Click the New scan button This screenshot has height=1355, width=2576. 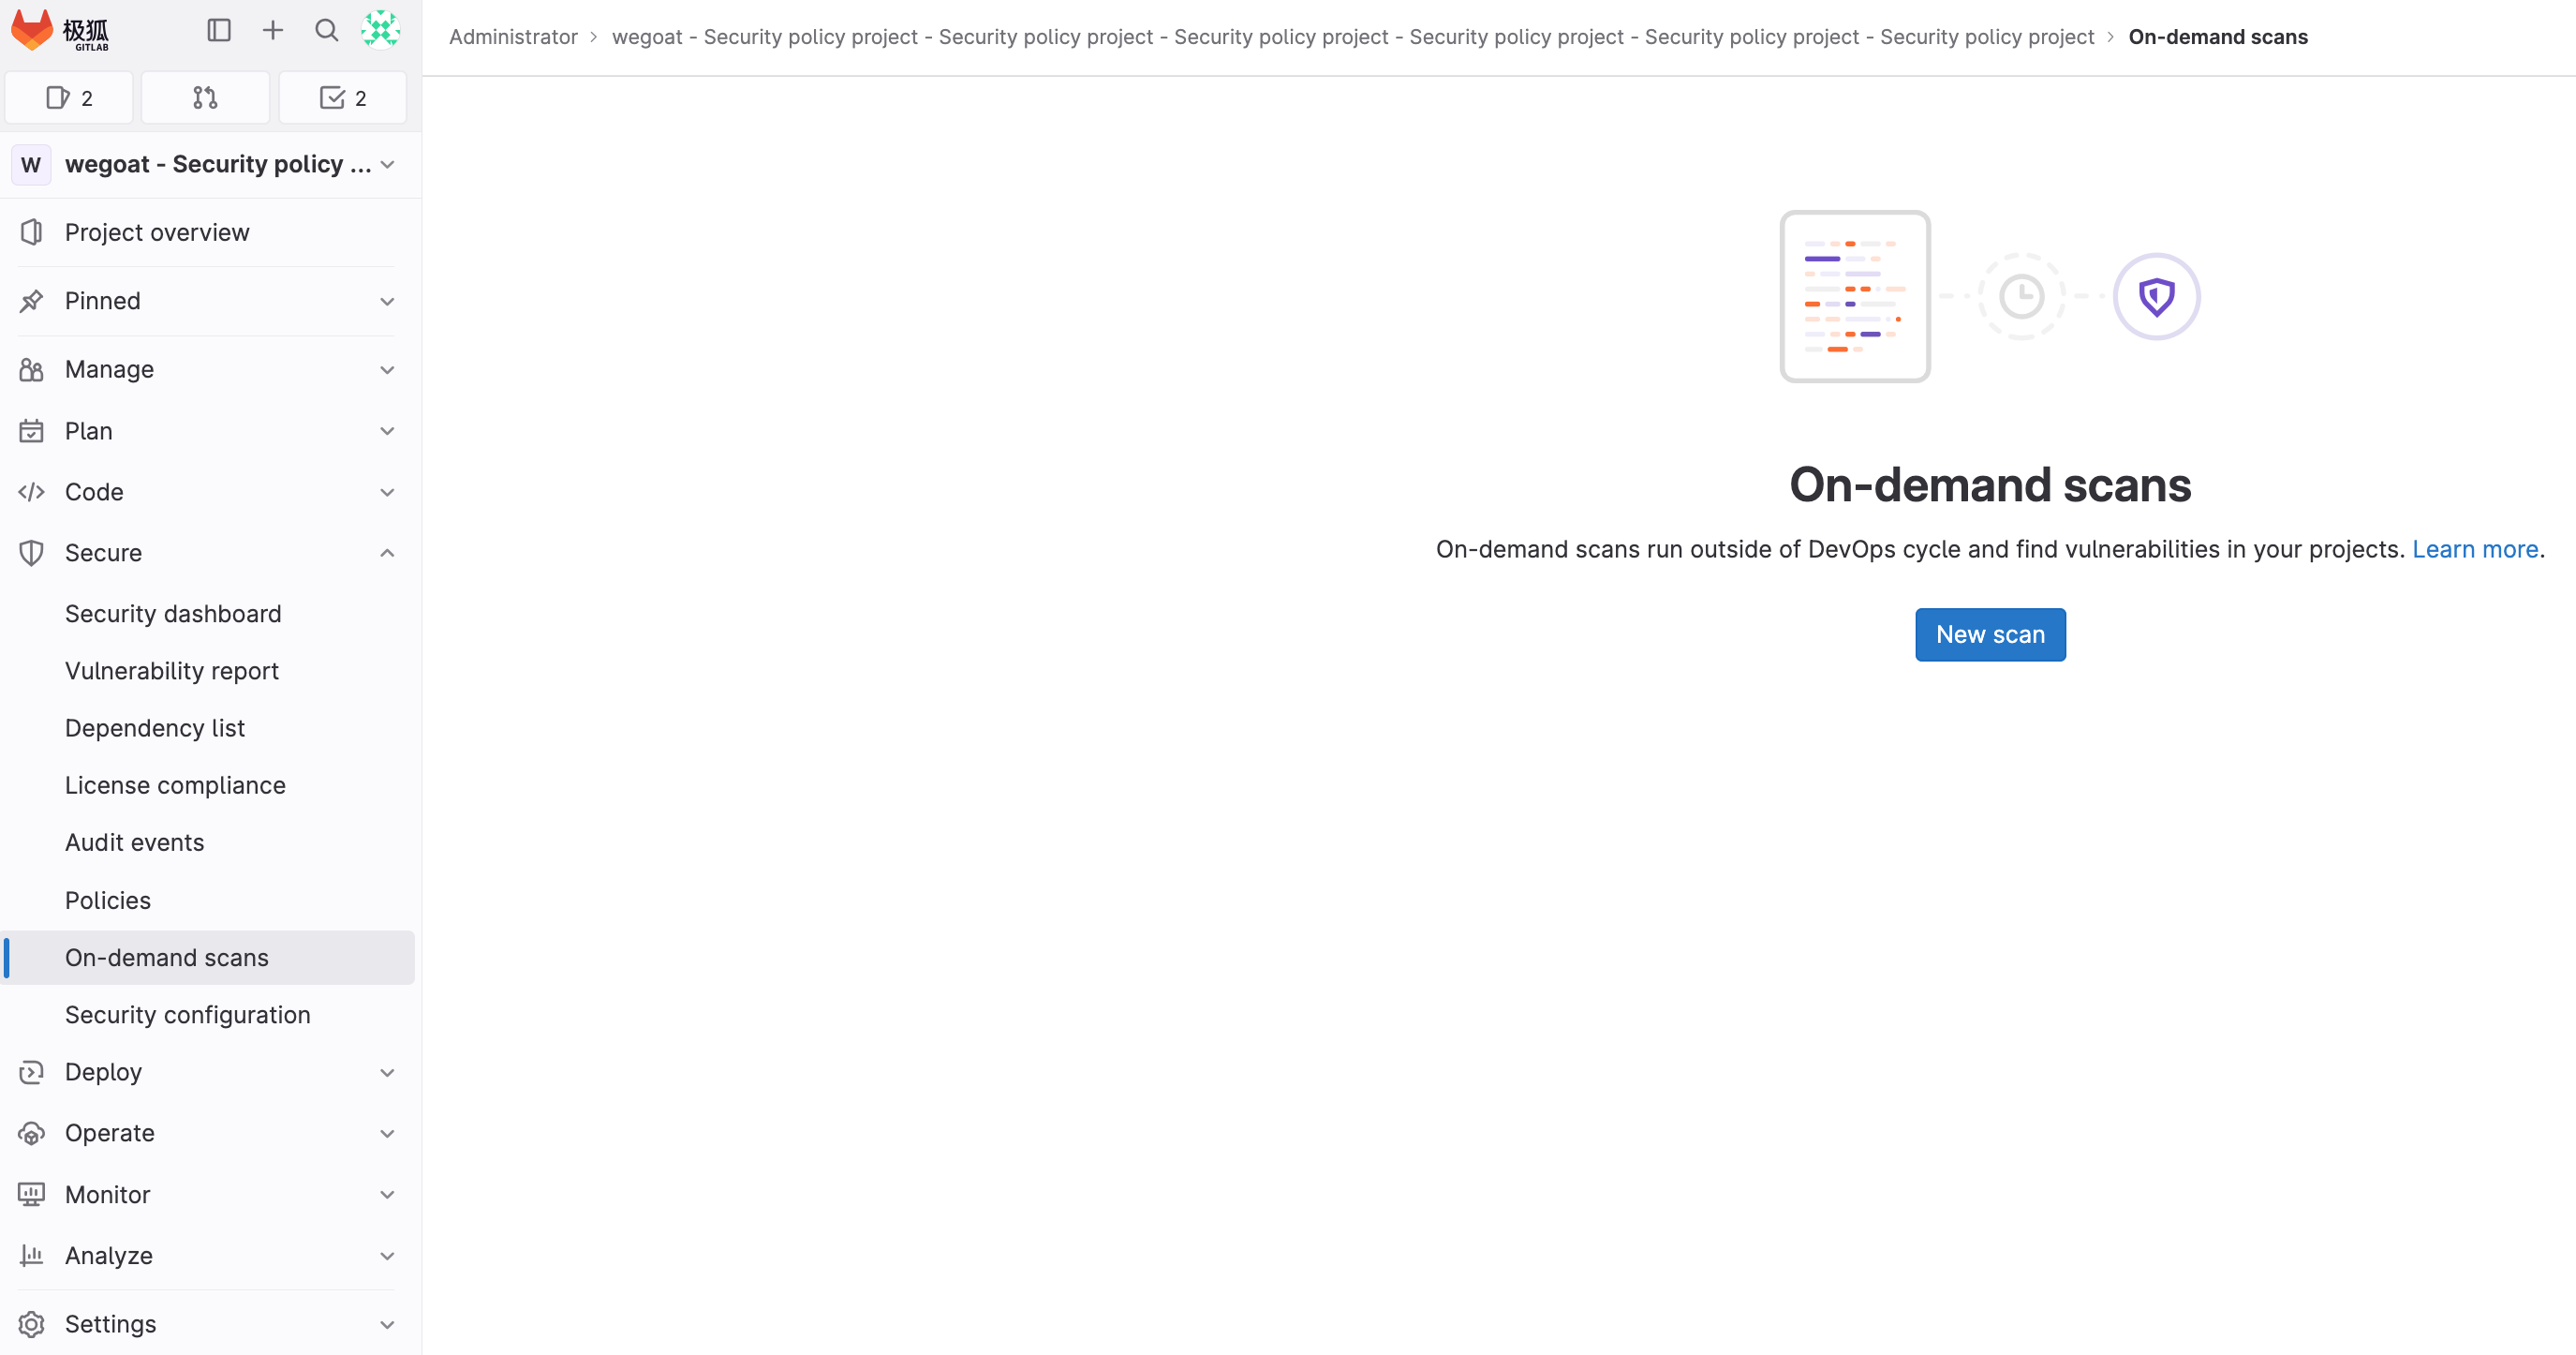(x=1990, y=634)
